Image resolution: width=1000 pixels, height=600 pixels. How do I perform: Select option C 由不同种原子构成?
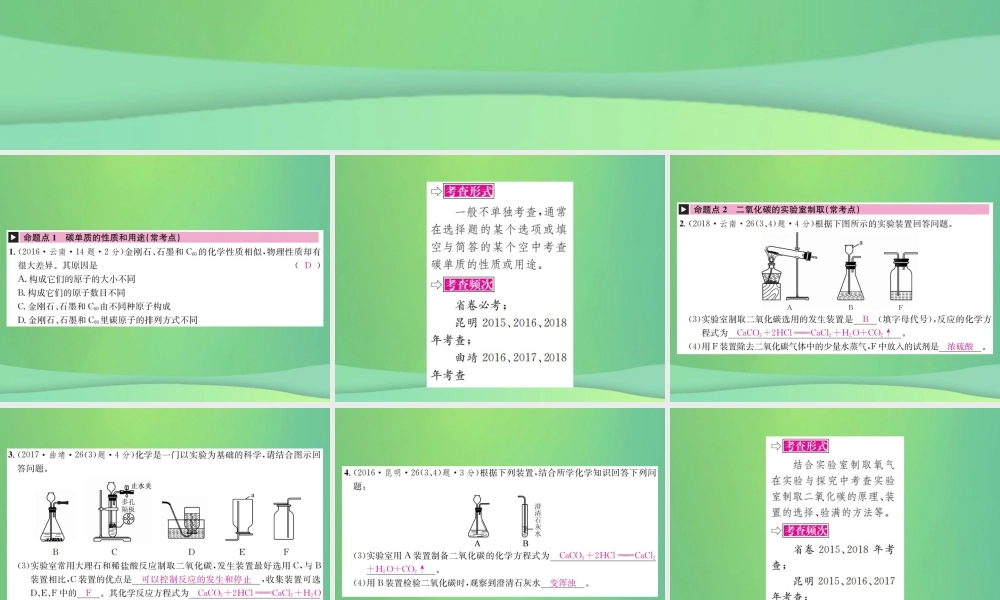(94, 306)
